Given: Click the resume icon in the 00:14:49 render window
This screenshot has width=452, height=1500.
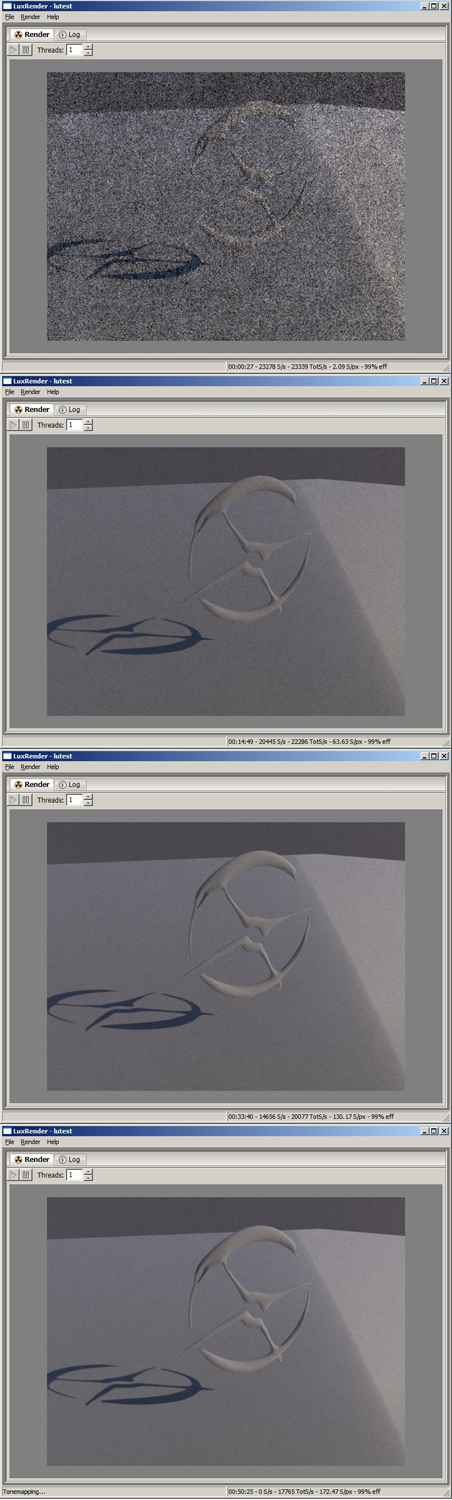Looking at the screenshot, I should (x=14, y=425).
